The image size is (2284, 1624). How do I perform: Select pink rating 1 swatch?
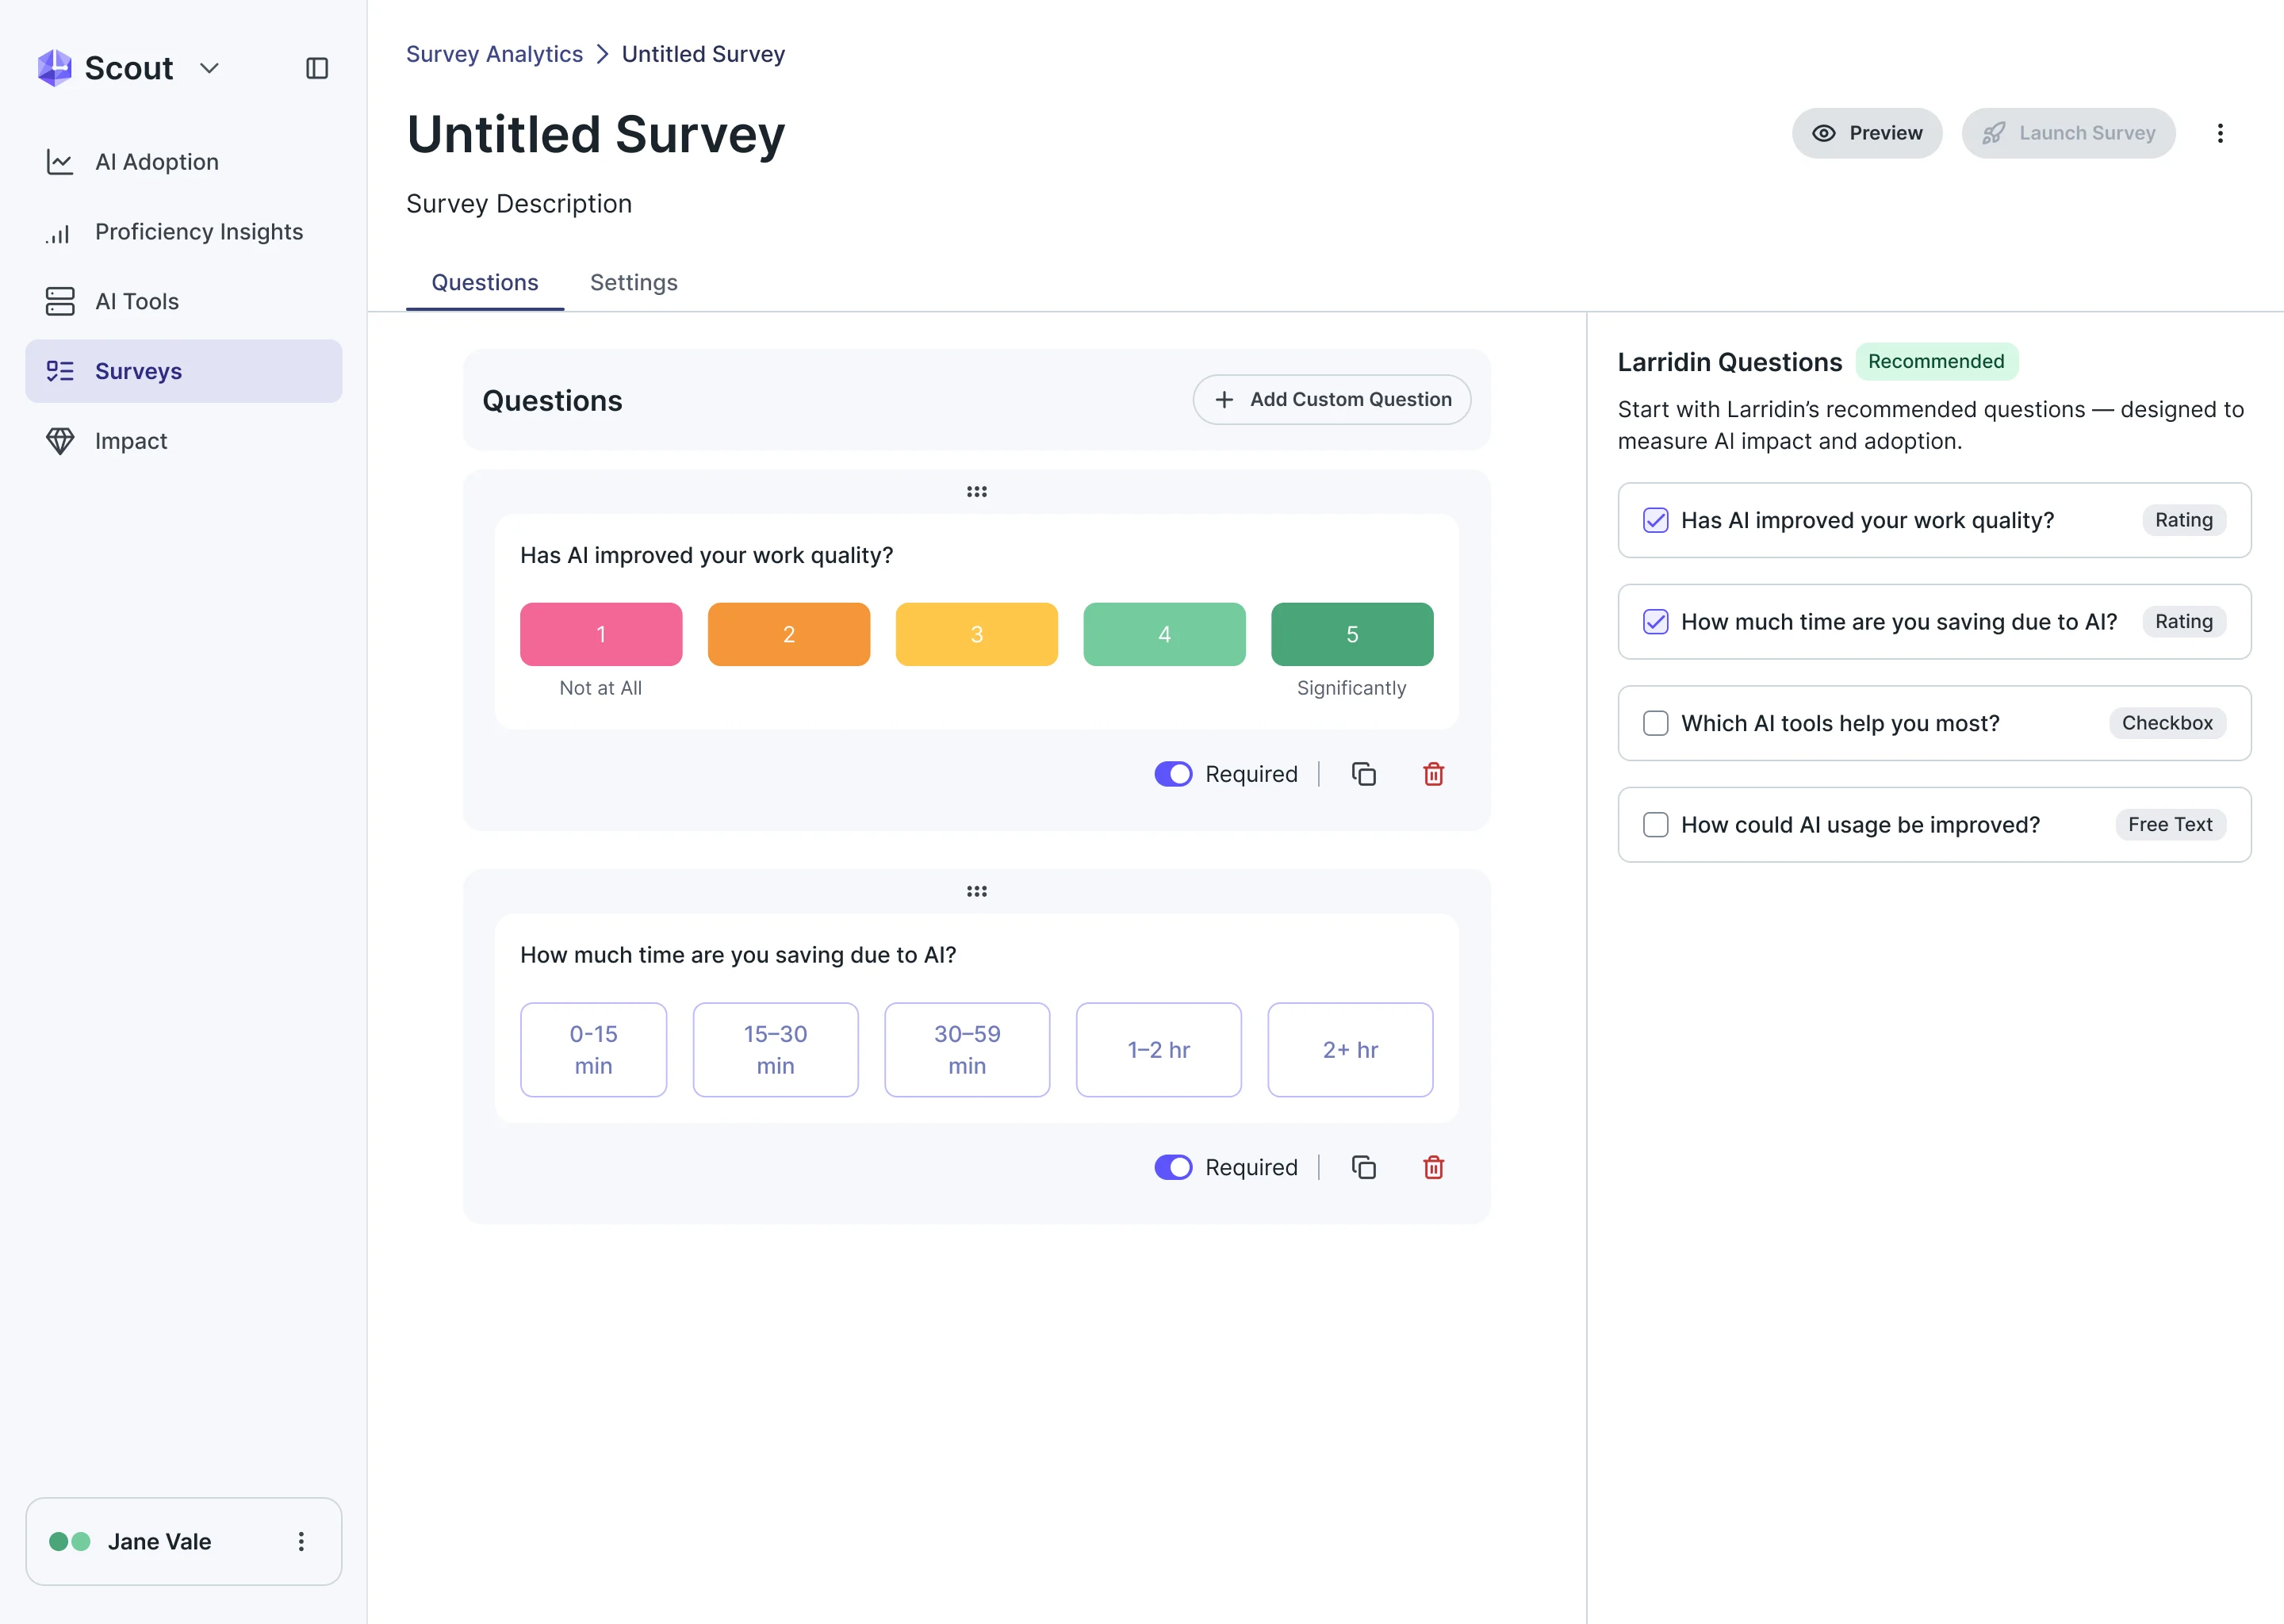(601, 634)
